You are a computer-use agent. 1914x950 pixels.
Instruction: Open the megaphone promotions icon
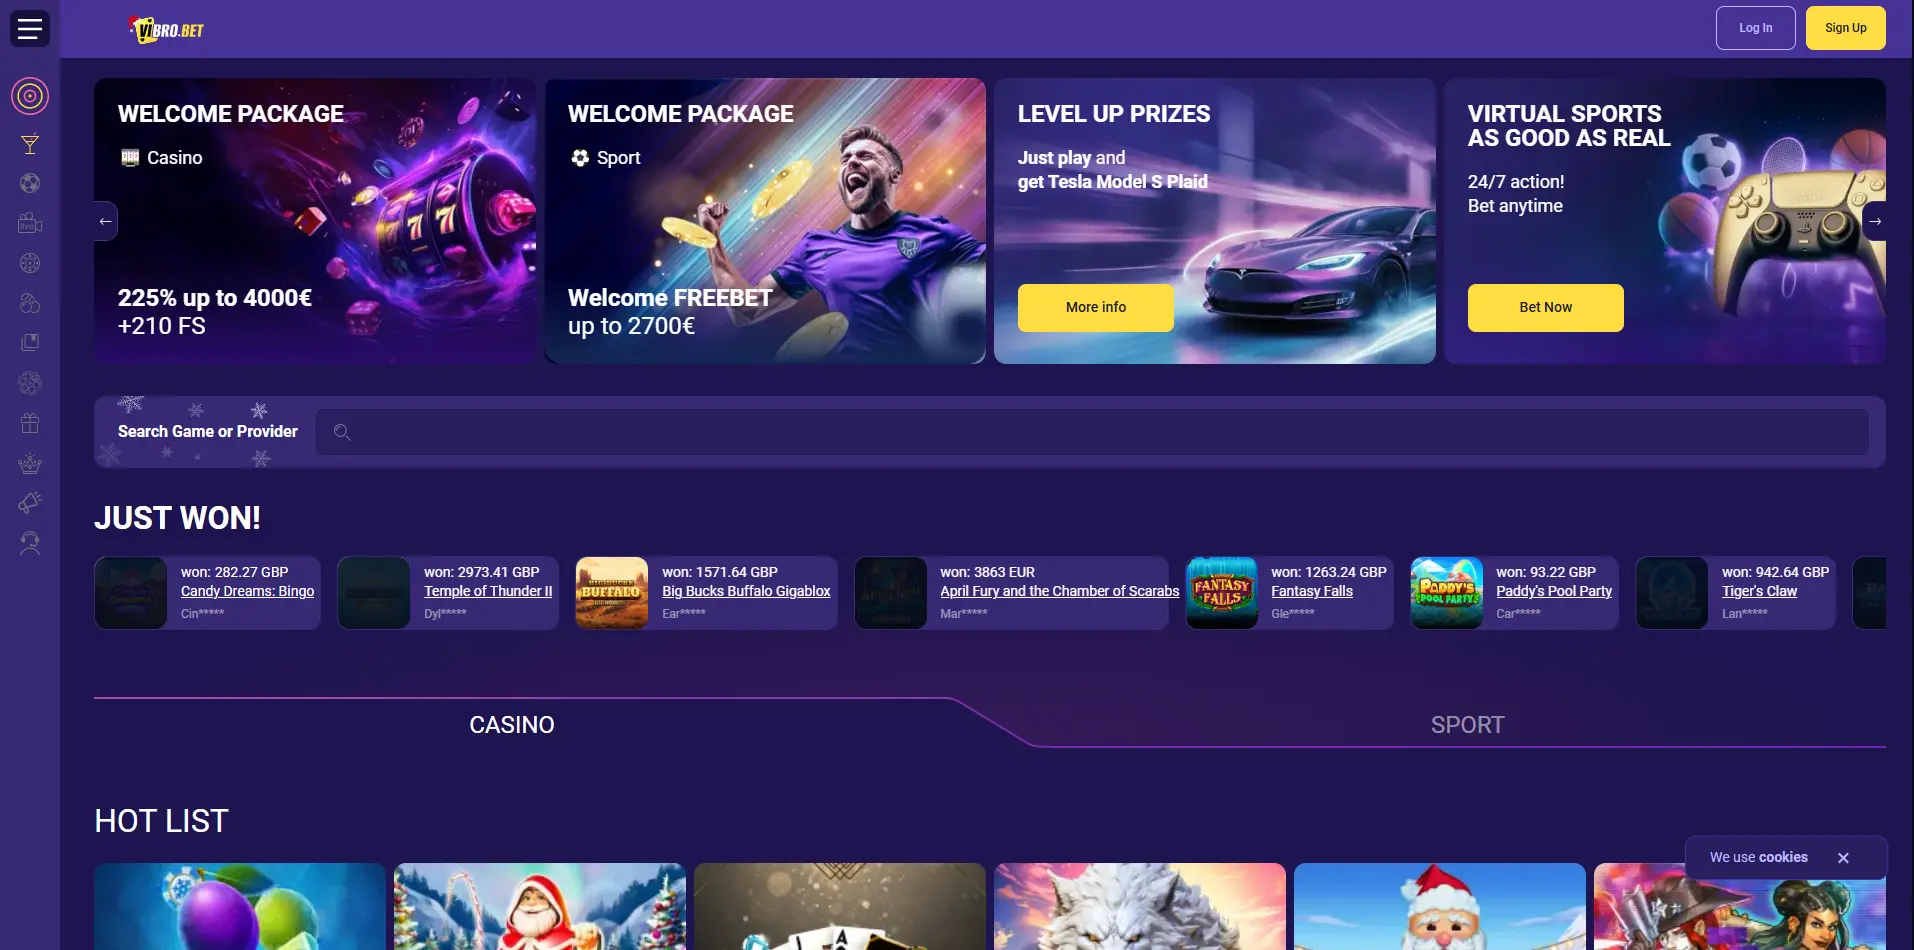[30, 503]
